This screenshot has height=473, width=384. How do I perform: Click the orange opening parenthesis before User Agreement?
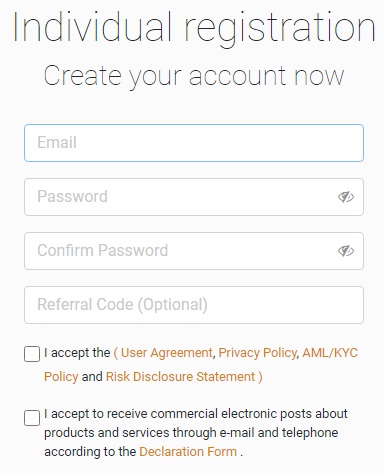[x=116, y=353]
